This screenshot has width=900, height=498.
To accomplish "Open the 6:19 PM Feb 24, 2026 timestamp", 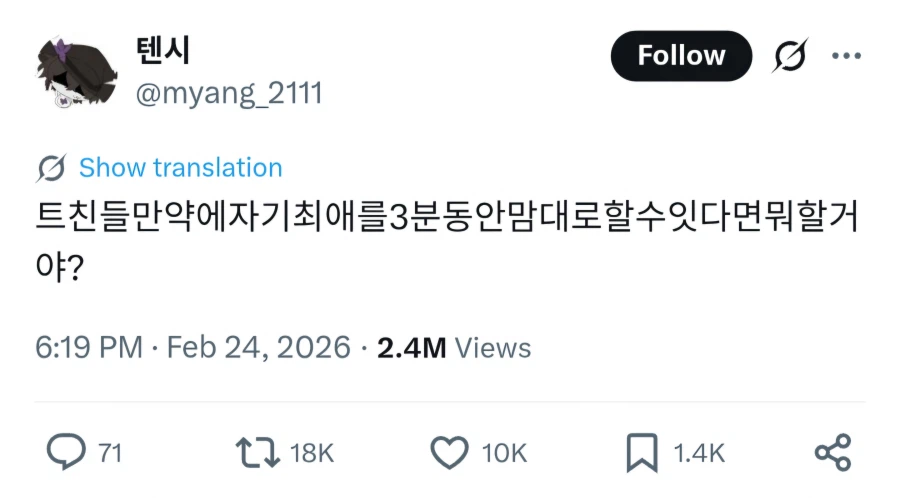I will 193,347.
